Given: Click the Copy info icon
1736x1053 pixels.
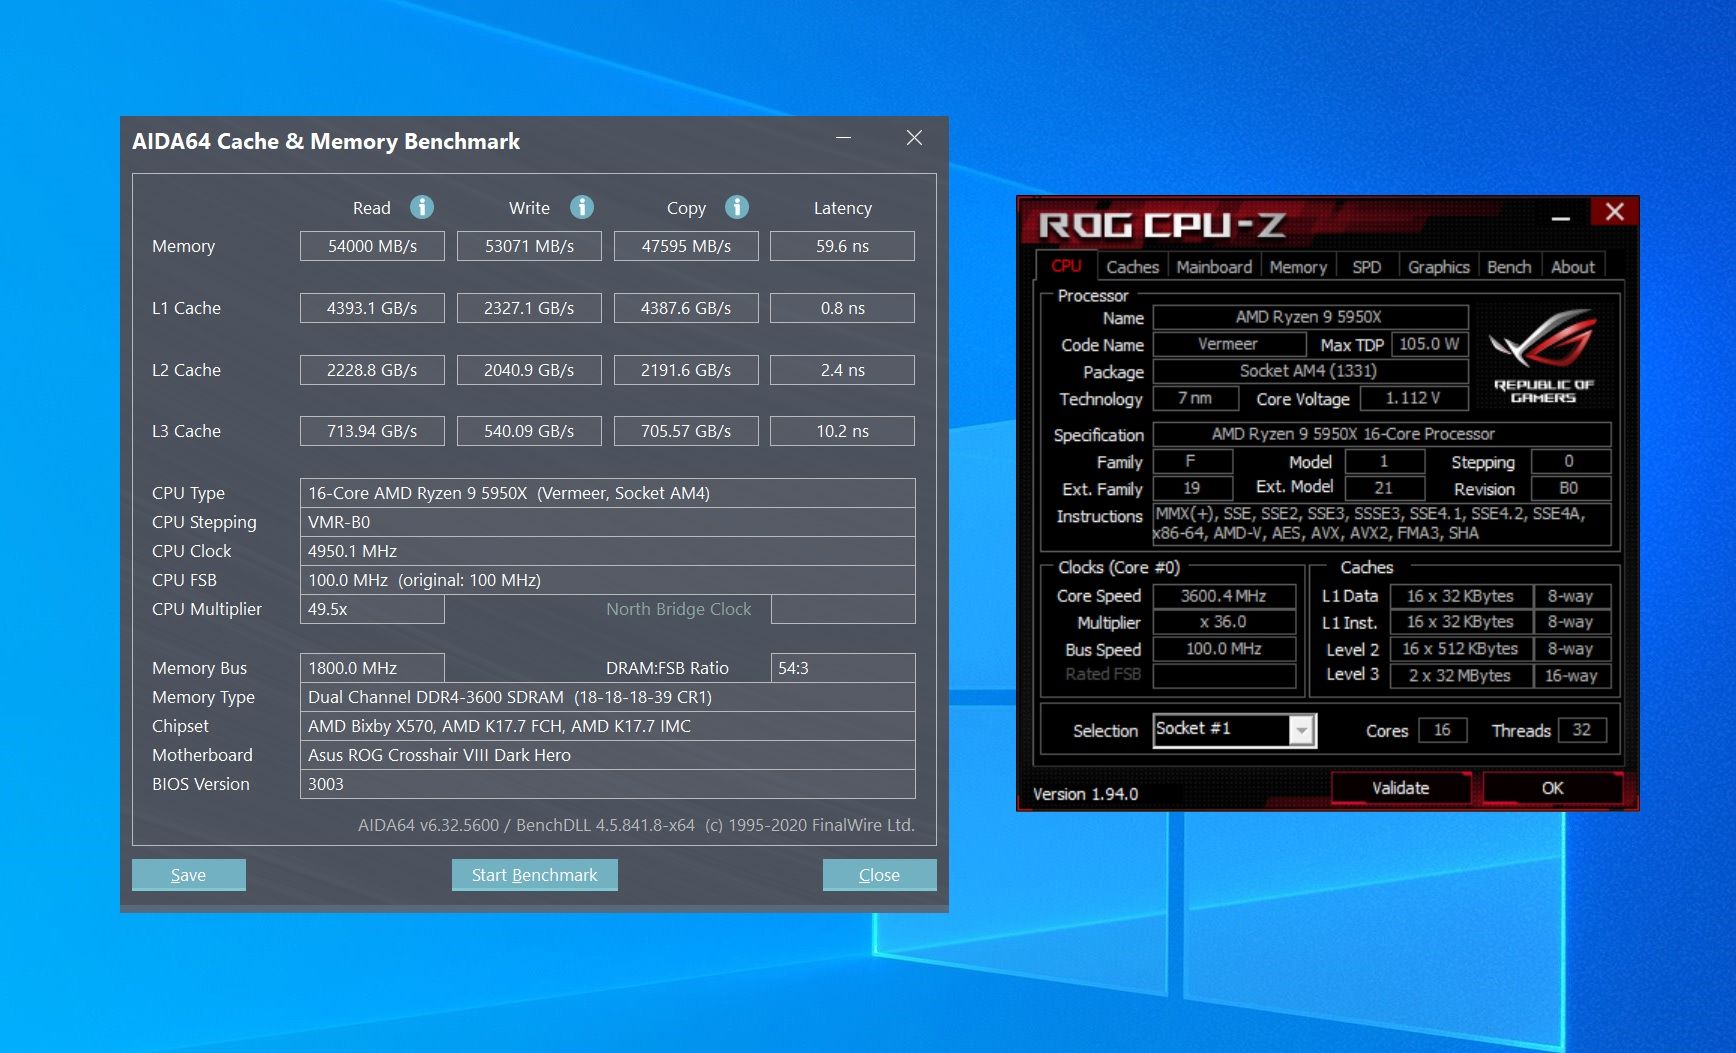Looking at the screenshot, I should 737,207.
